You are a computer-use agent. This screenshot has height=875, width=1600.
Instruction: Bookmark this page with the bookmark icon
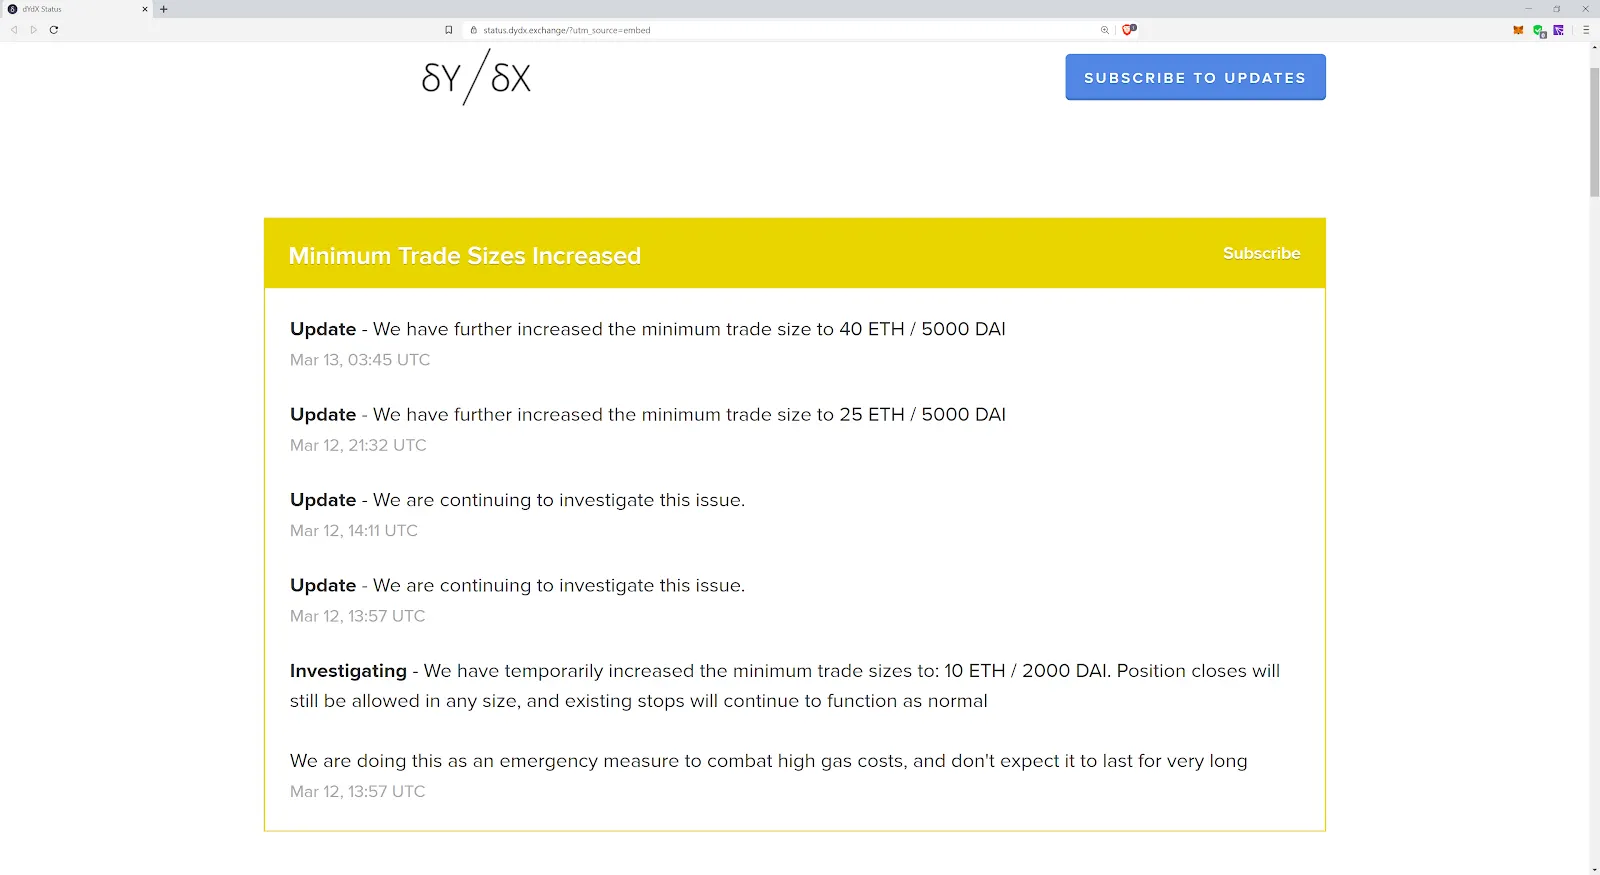[x=449, y=30]
